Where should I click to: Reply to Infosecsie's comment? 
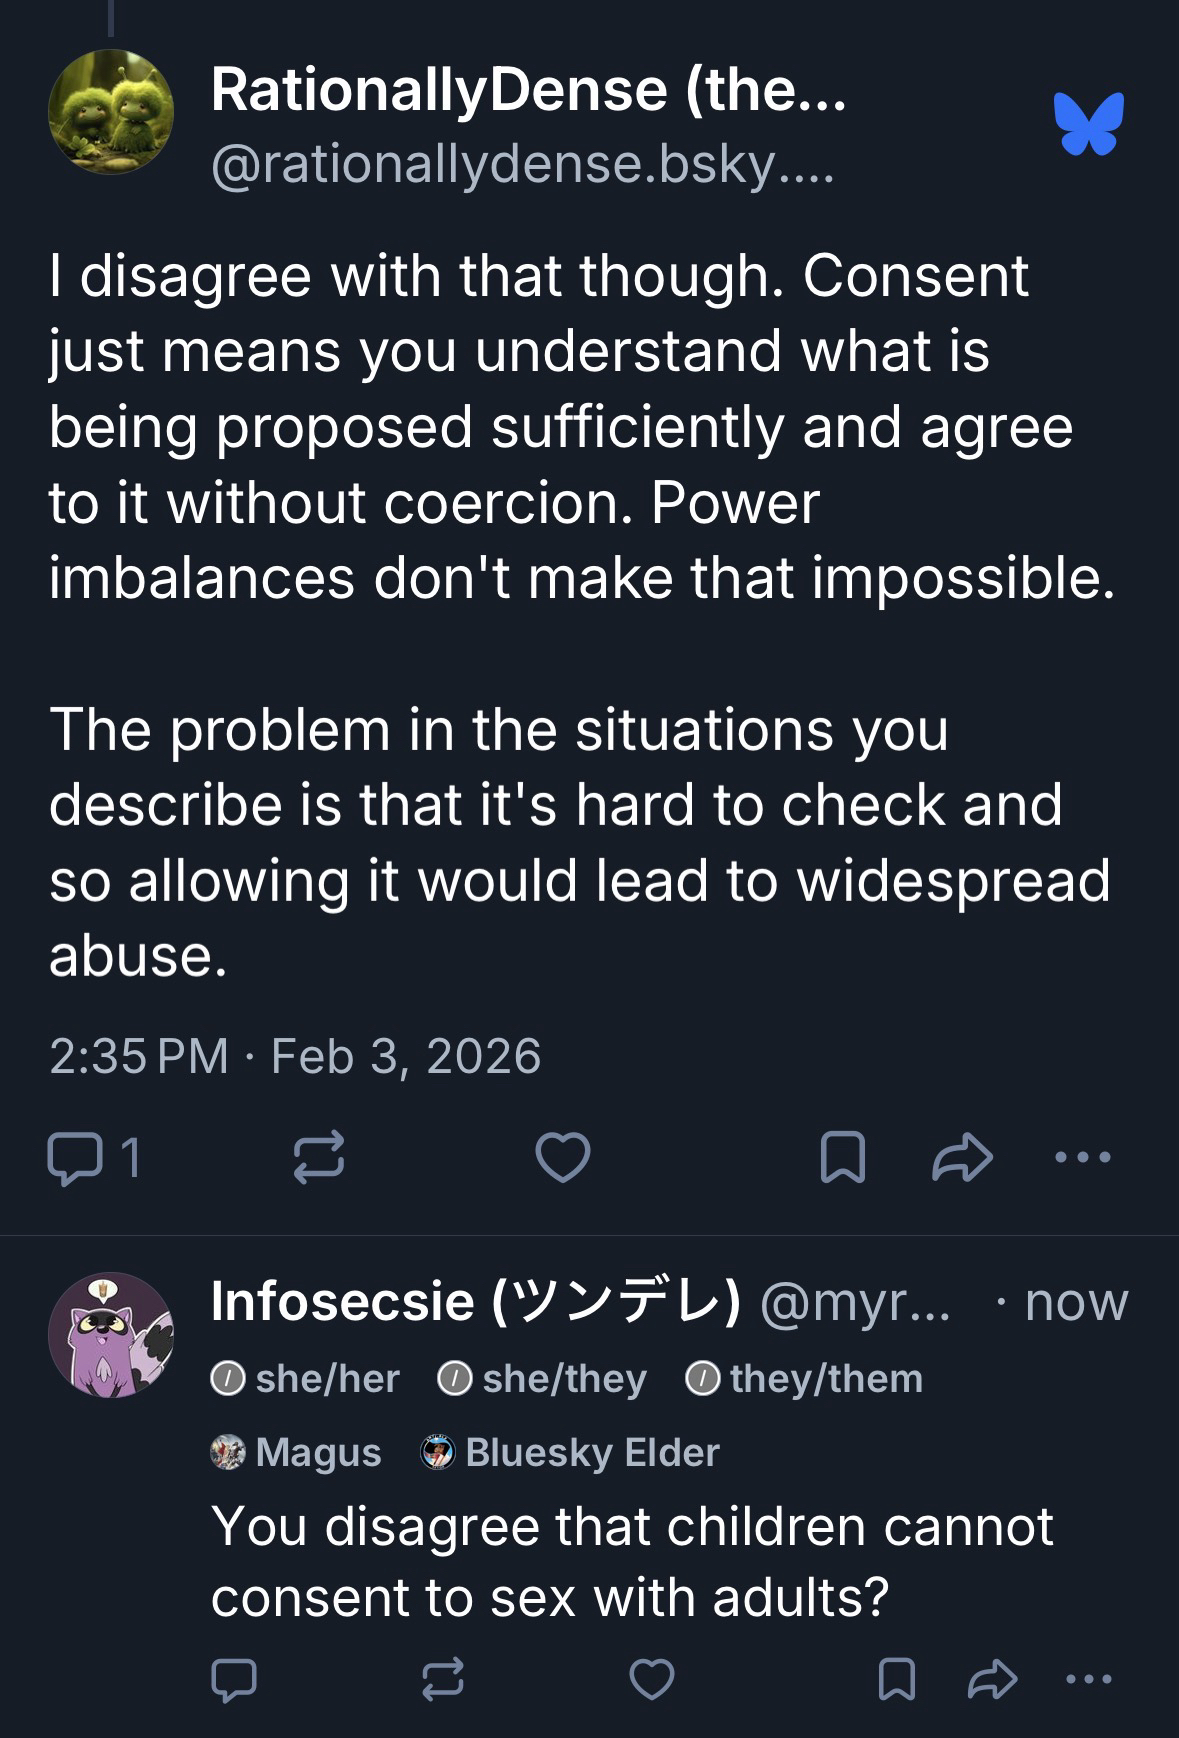234,1679
